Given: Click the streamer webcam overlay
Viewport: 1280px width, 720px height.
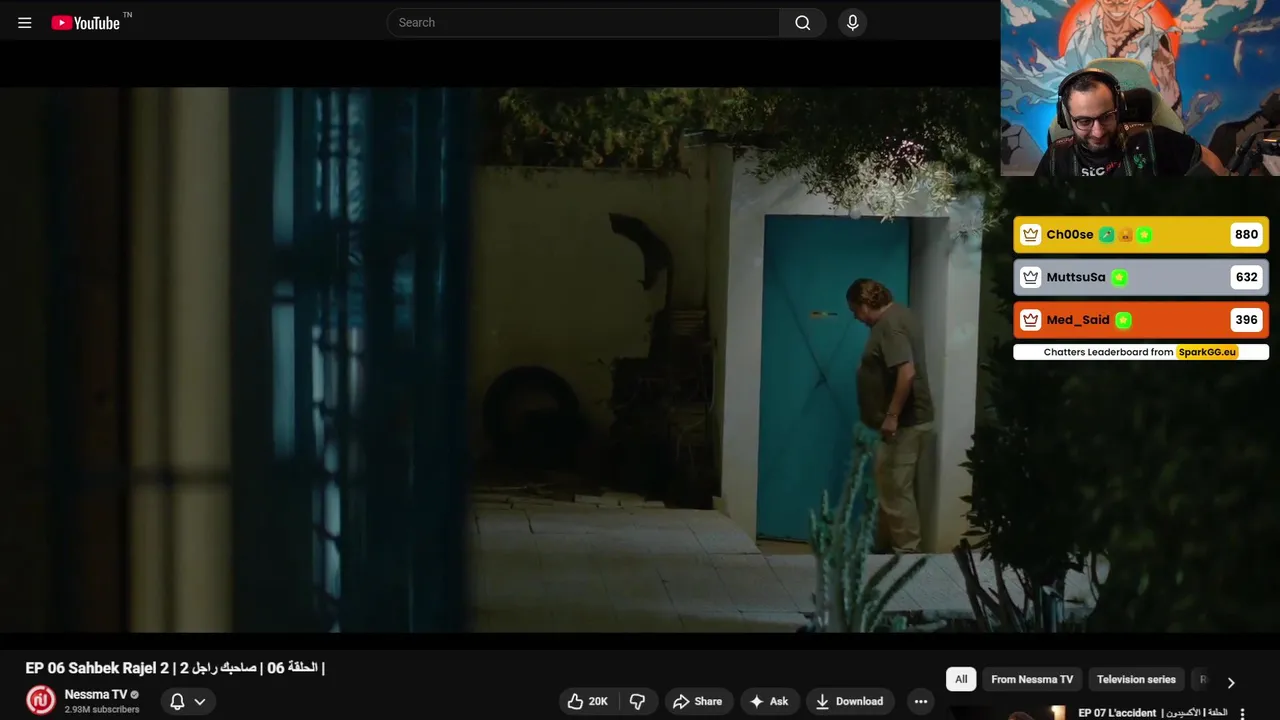Looking at the screenshot, I should [x=1140, y=88].
